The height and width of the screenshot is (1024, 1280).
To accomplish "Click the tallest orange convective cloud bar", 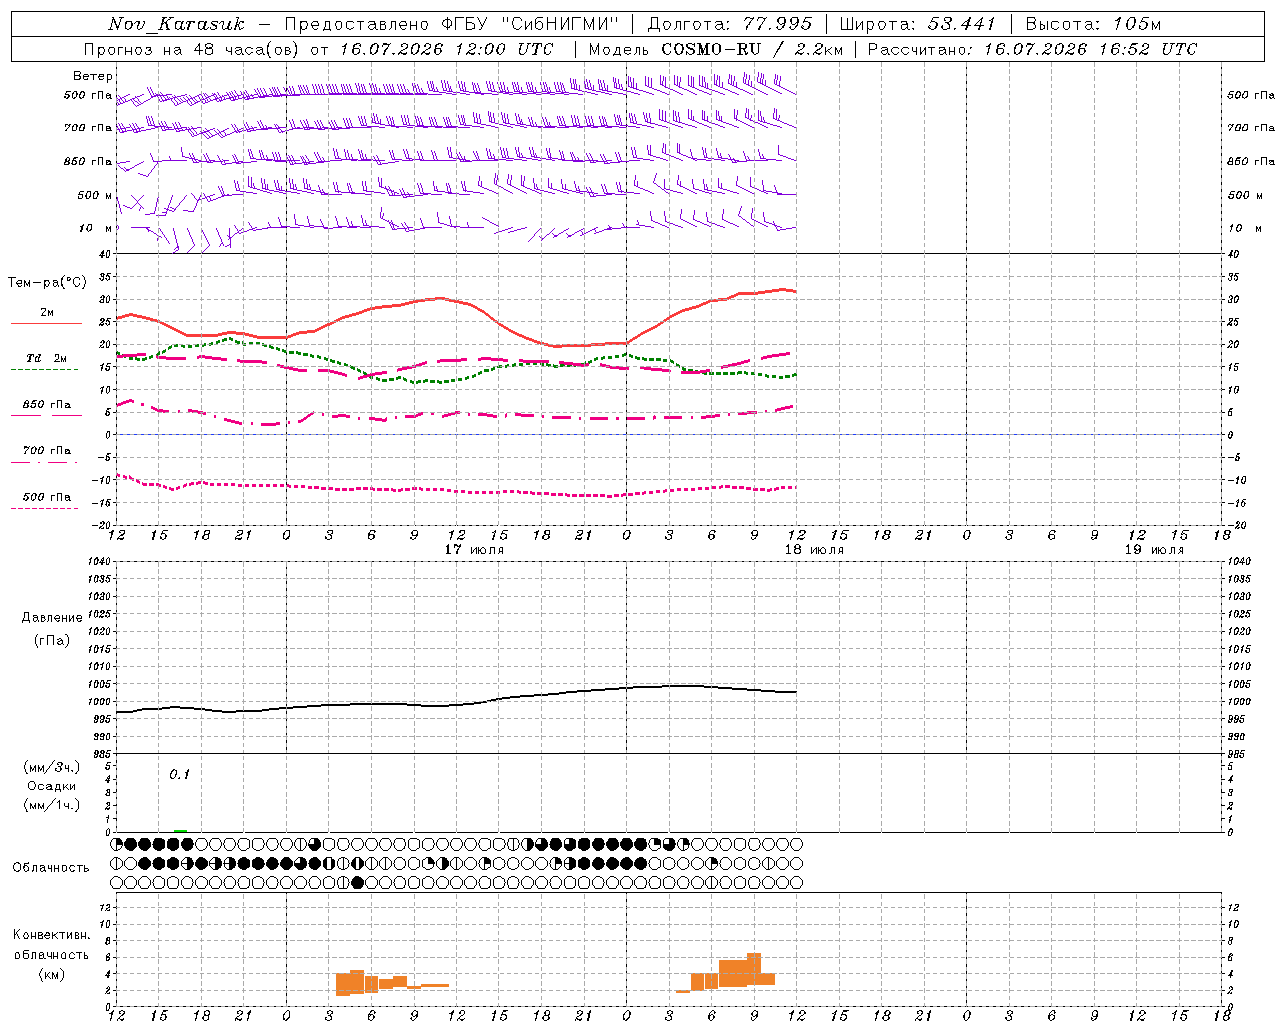I will pos(754,969).
